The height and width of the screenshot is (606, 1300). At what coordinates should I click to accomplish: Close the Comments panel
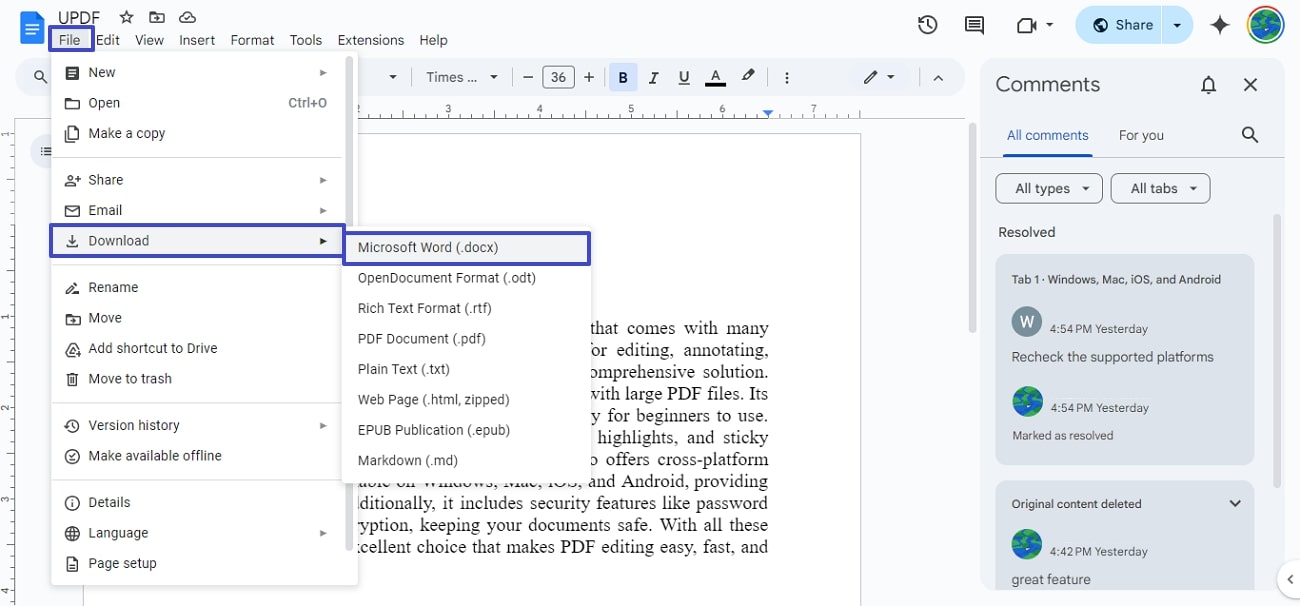[1250, 84]
